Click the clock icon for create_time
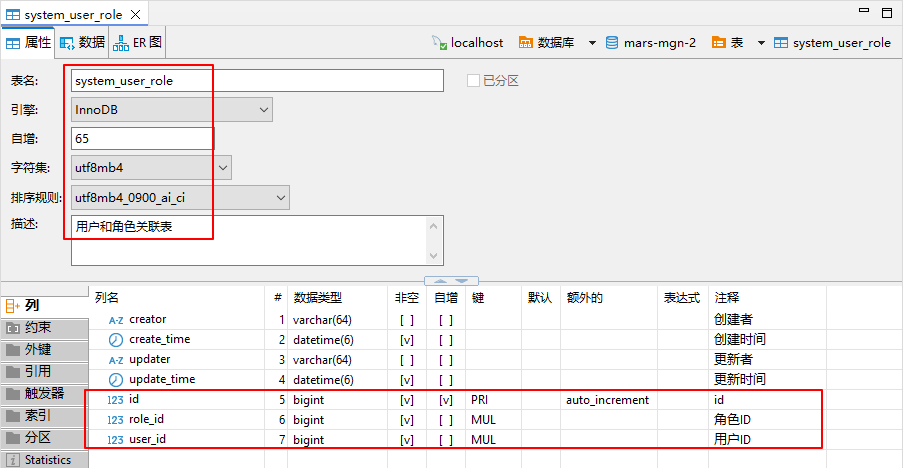This screenshot has height=468, width=903. [x=116, y=340]
